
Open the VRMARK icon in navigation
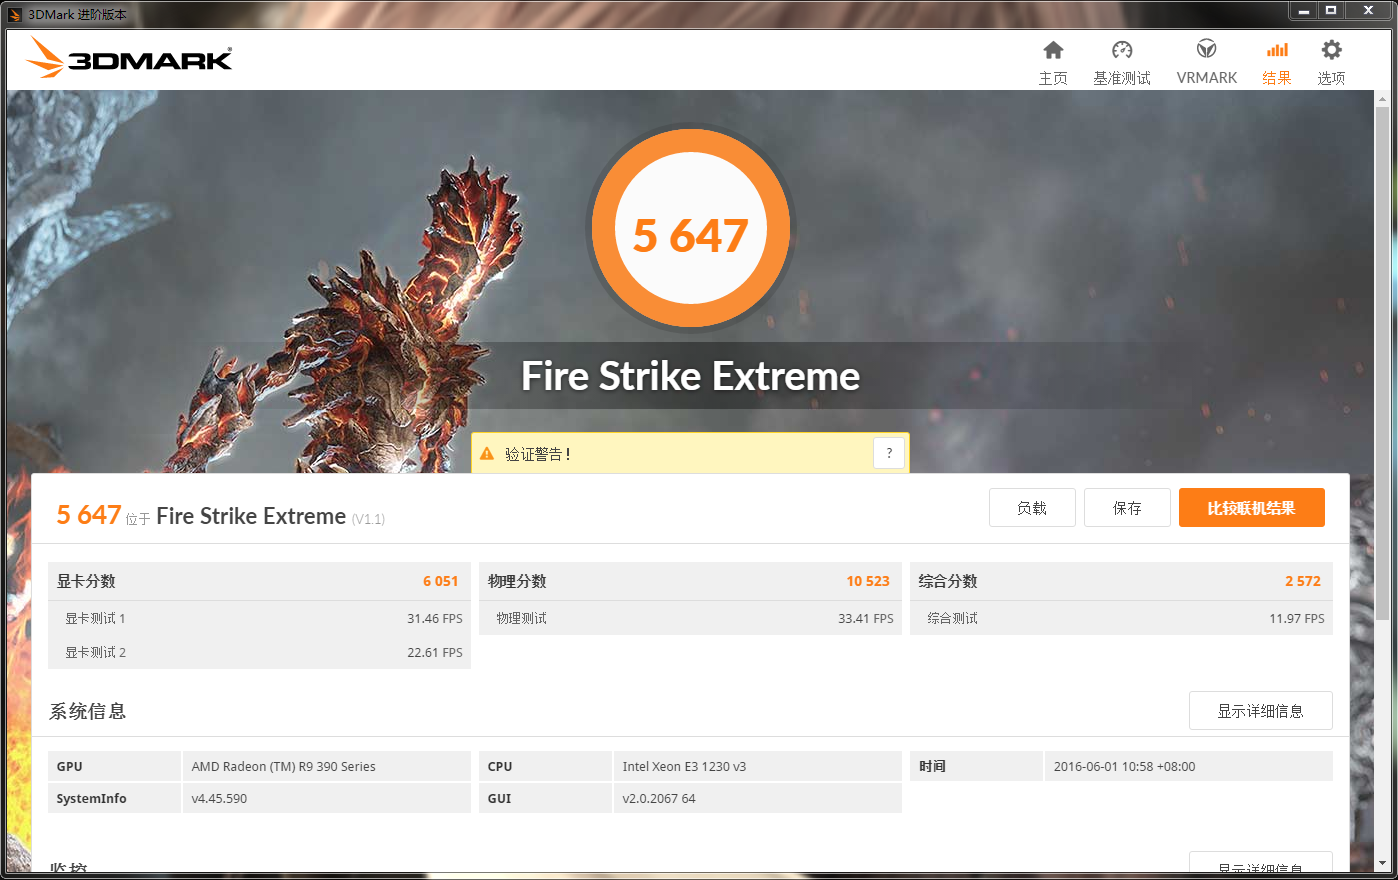point(1207,49)
